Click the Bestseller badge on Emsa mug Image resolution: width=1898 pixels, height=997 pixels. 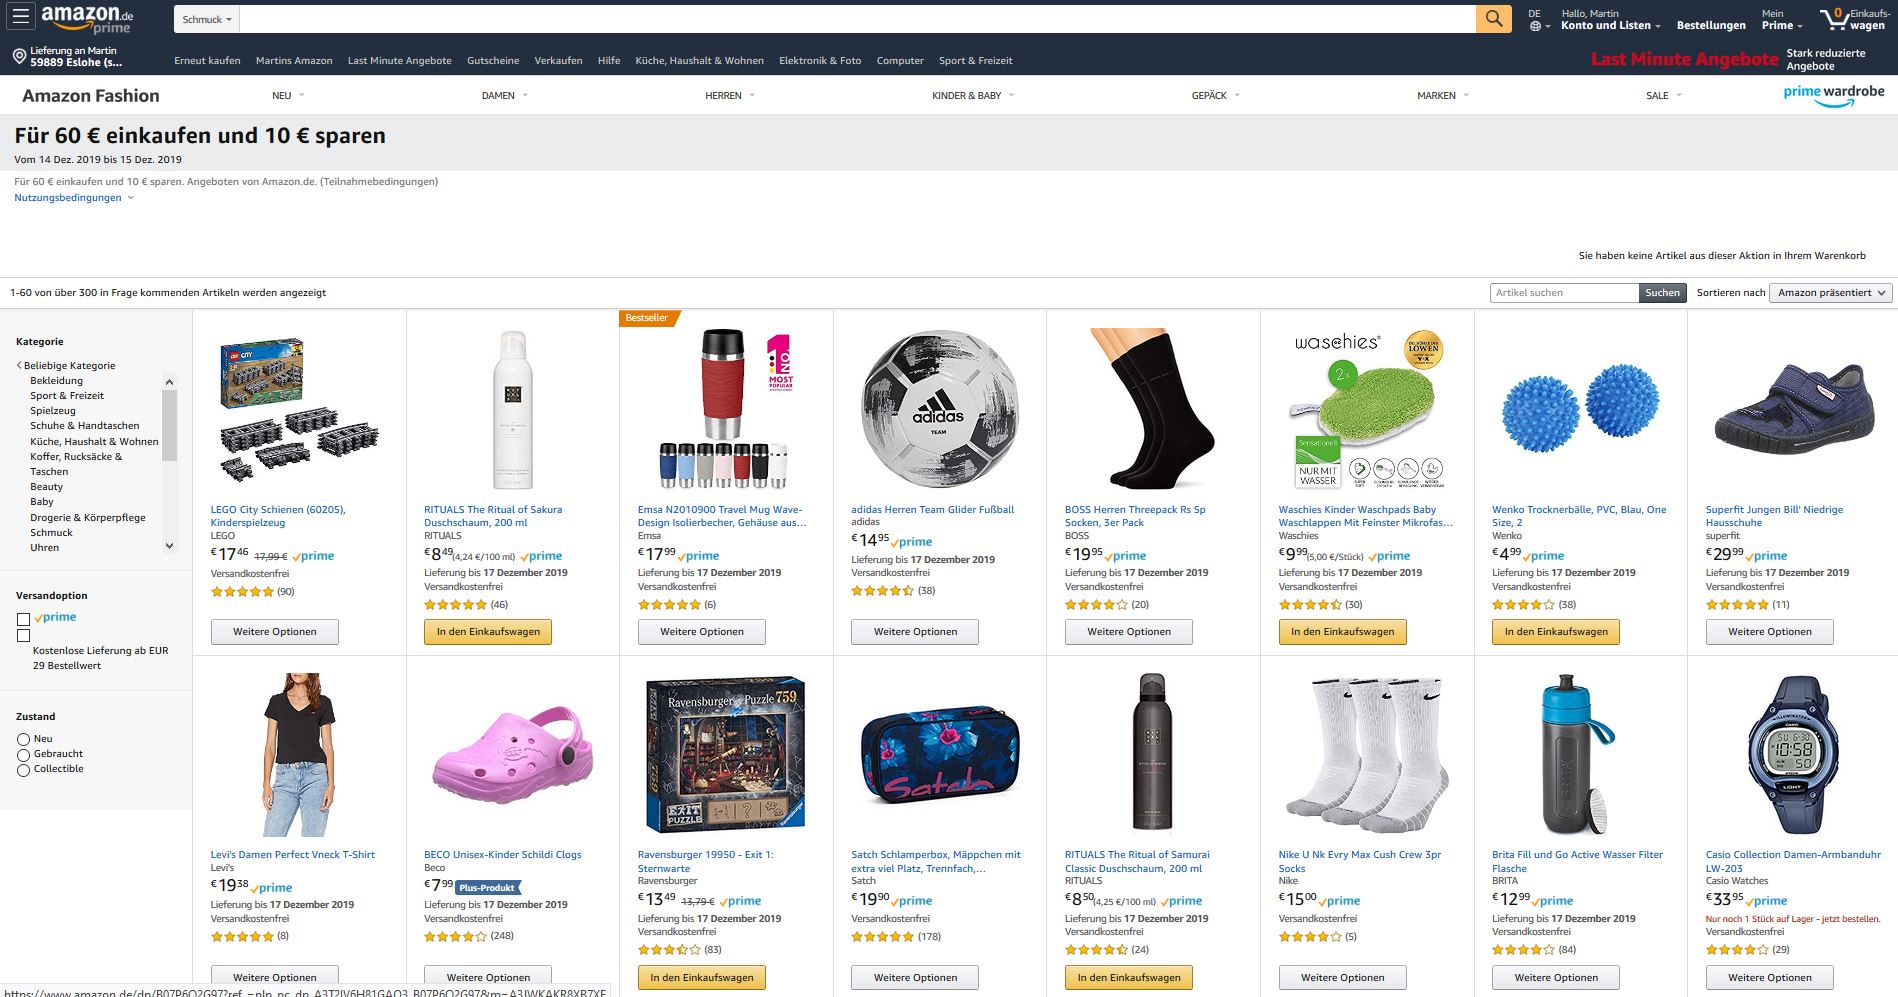point(648,318)
